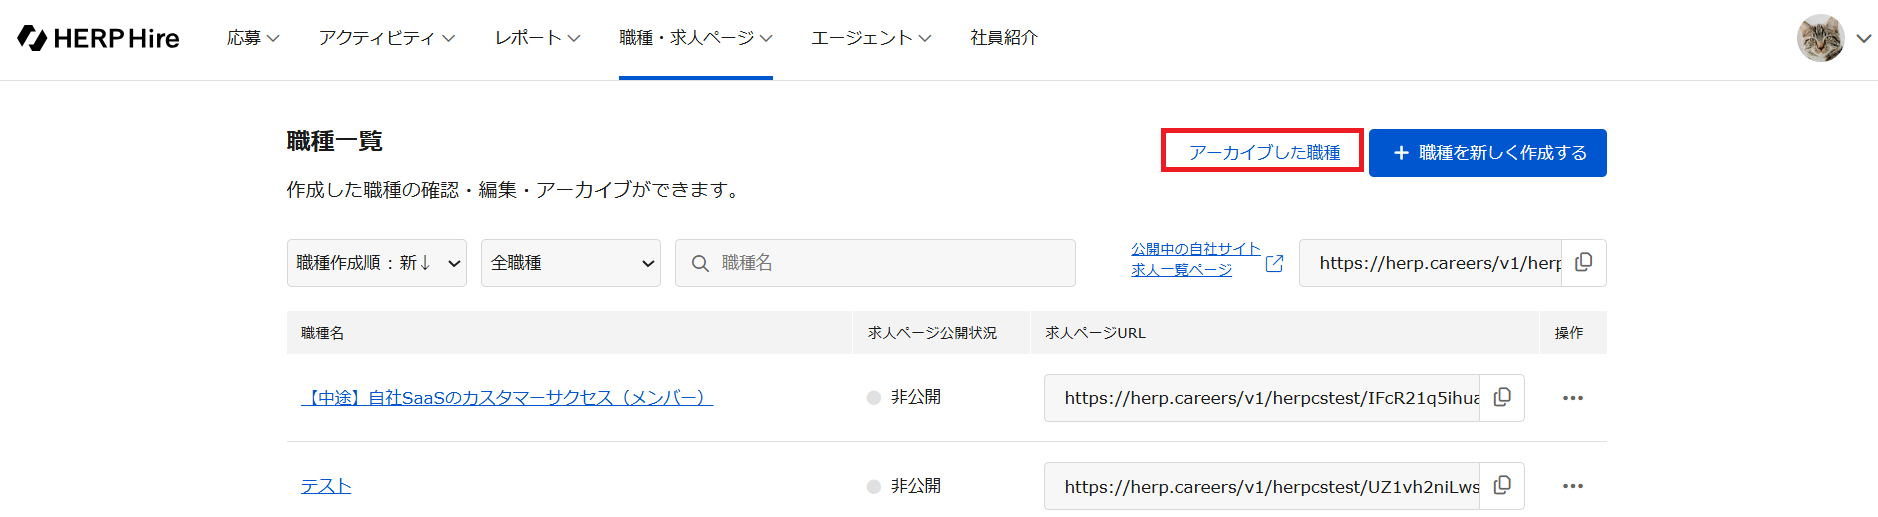
Task: Copy the customer success job page URL
Action: pyautogui.click(x=1501, y=397)
